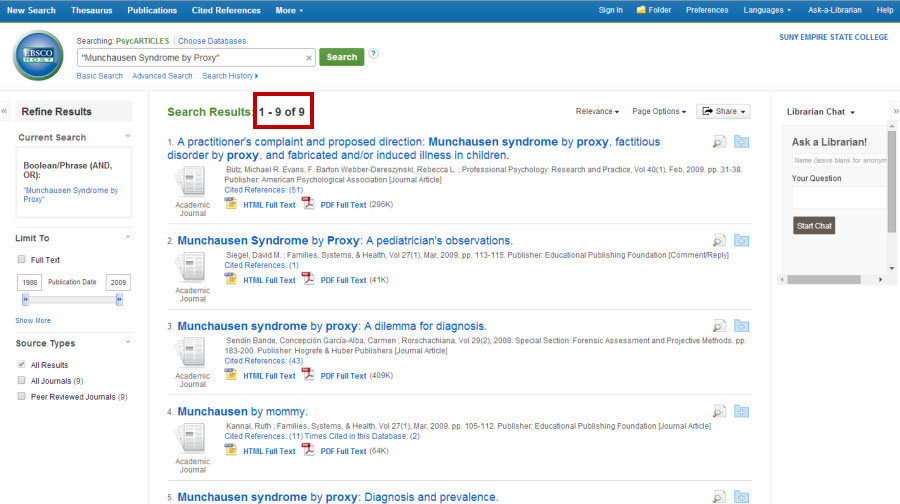Image resolution: width=900 pixels, height=504 pixels.
Task: Click the right publication date slider handle
Action: pyautogui.click(x=119, y=299)
